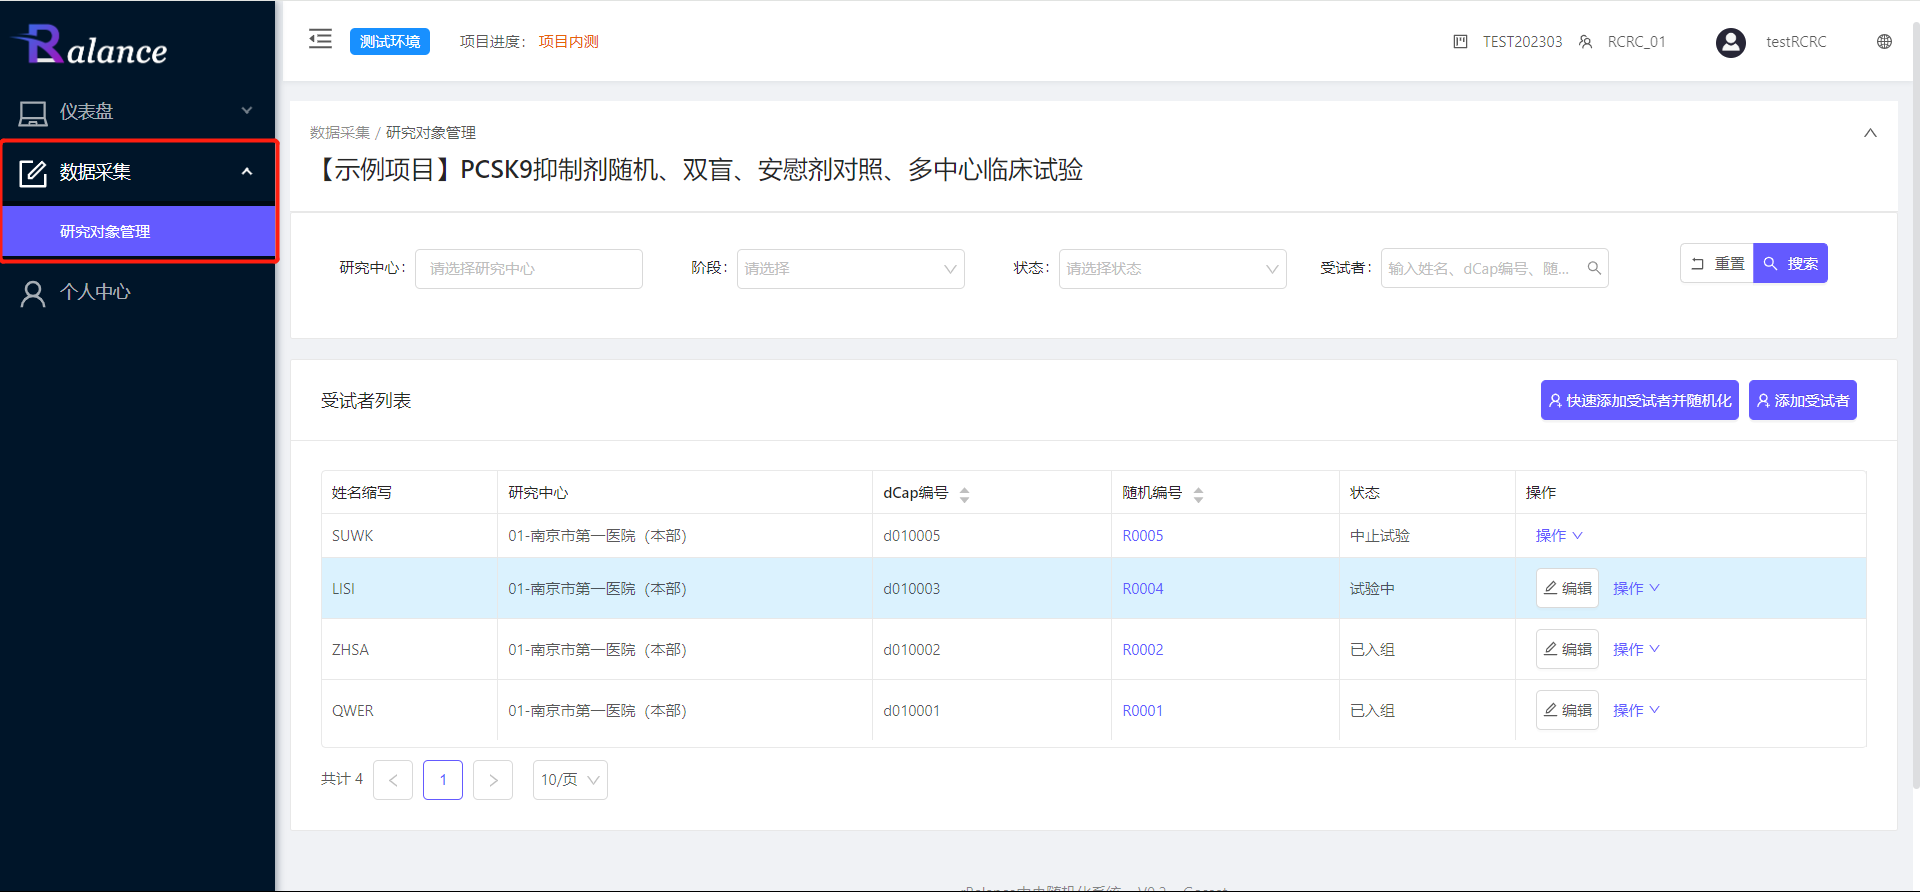Click the TEST202303 project label

coord(1522,41)
